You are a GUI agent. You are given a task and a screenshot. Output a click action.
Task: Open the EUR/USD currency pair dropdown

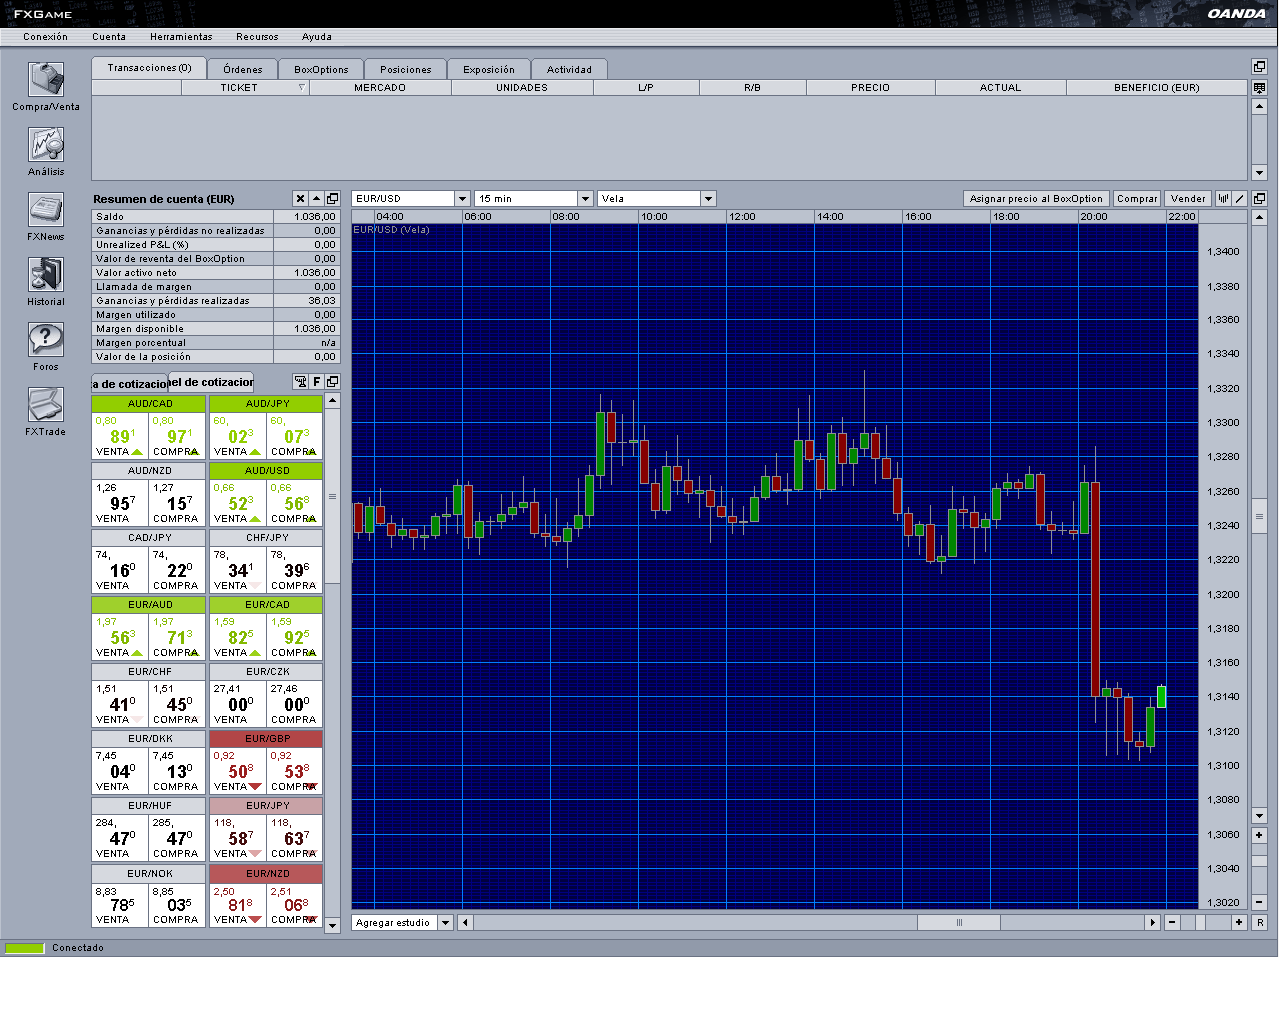point(462,199)
